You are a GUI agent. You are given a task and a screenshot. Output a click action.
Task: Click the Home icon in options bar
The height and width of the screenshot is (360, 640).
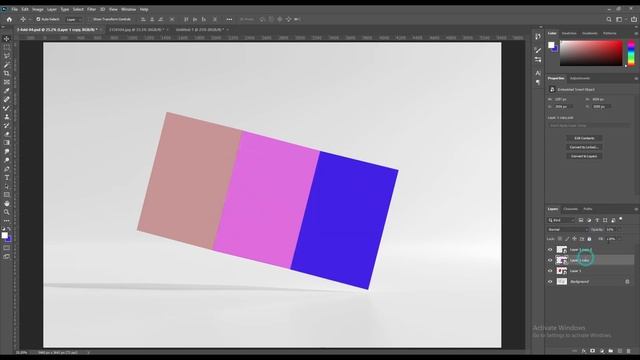(9, 19)
